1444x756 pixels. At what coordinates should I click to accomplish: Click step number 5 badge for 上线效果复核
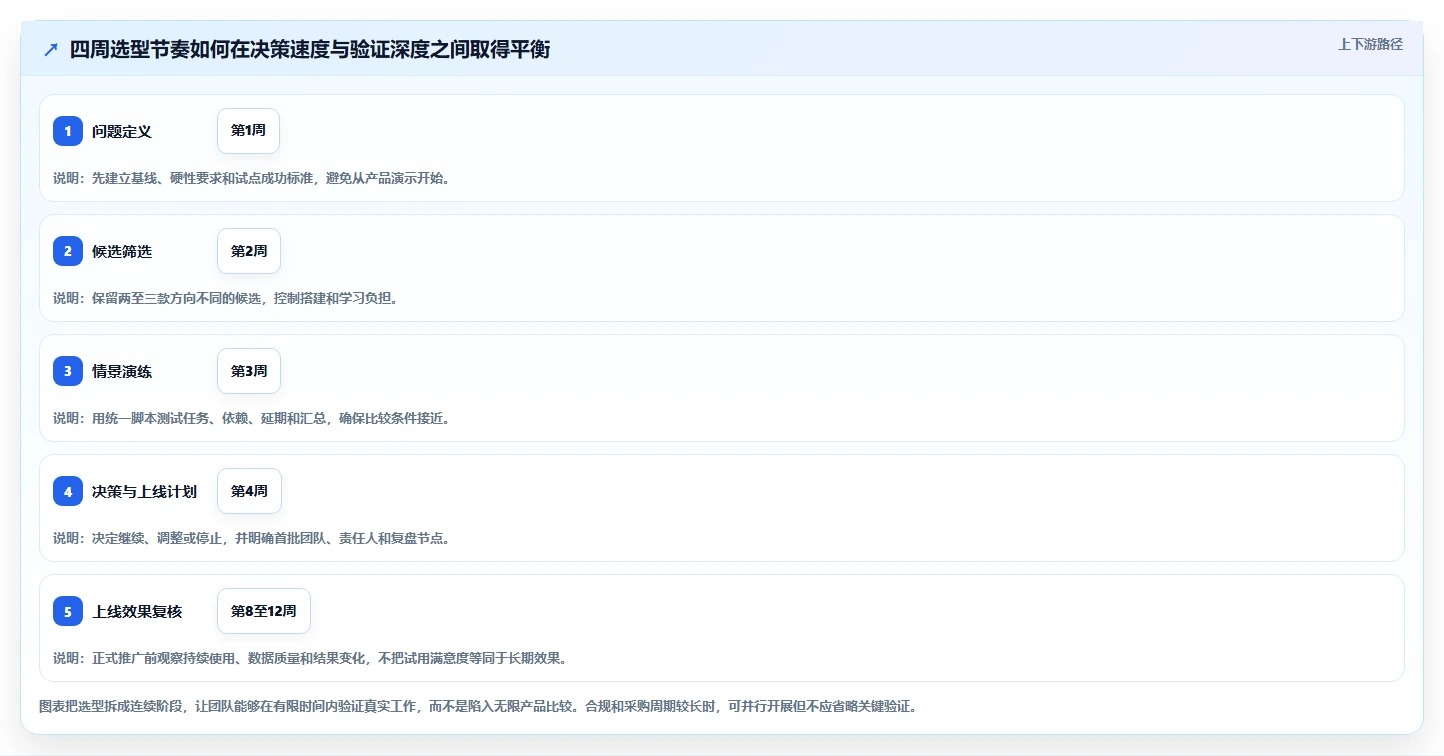[68, 611]
